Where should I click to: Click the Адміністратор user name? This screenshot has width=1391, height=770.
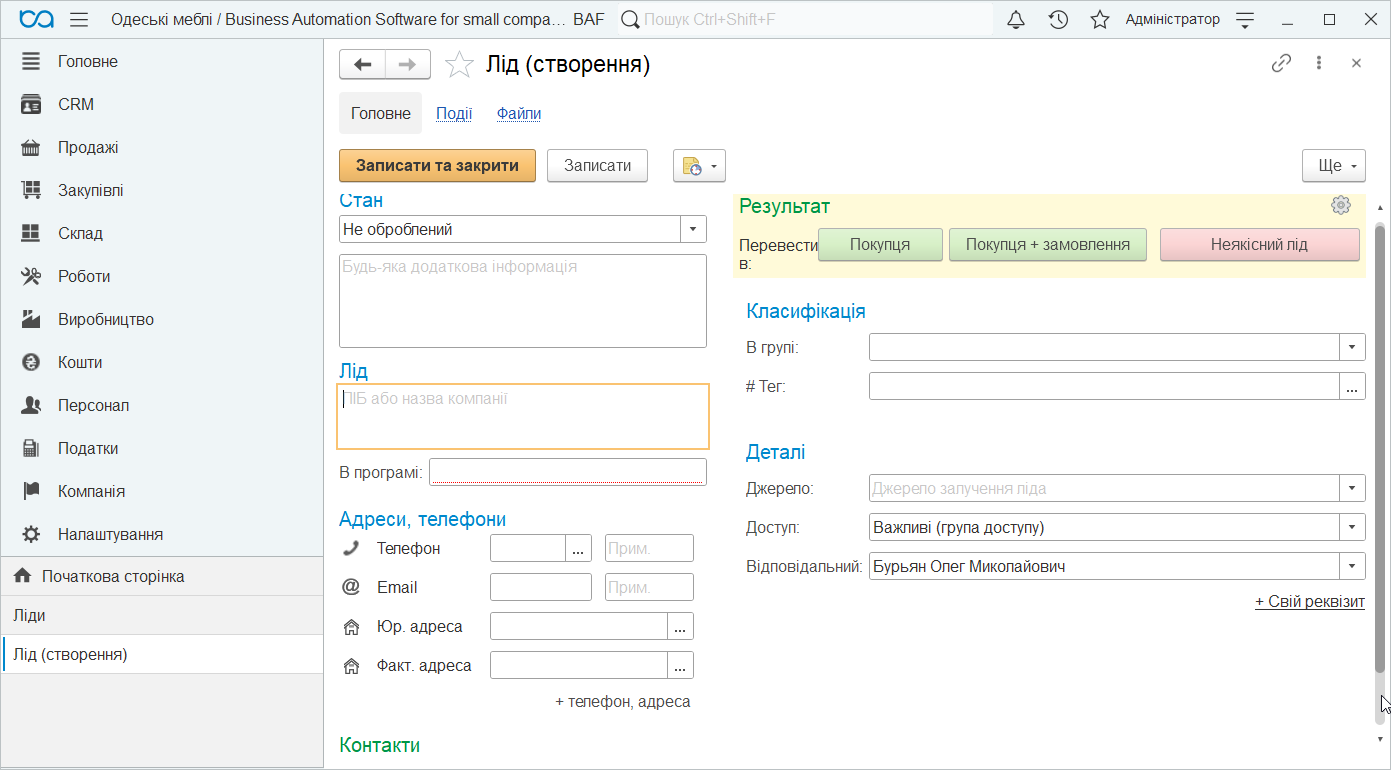coord(1173,20)
